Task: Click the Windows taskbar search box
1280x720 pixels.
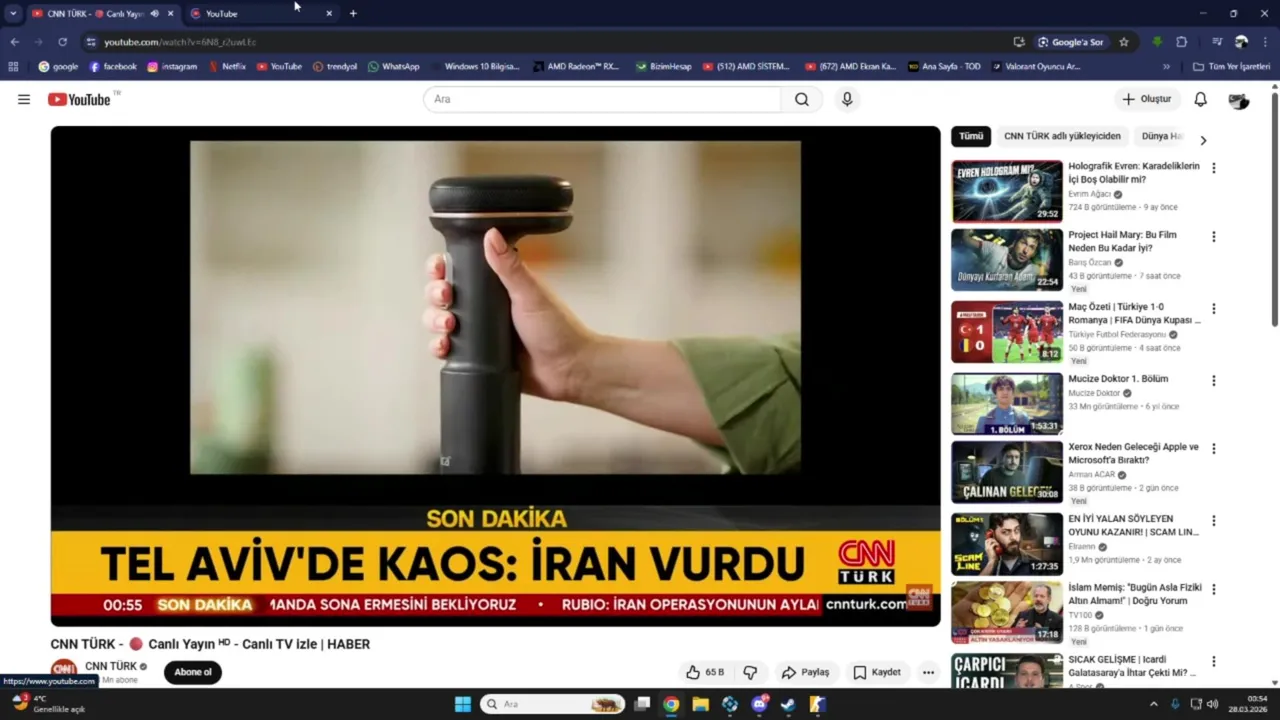Action: [553, 704]
